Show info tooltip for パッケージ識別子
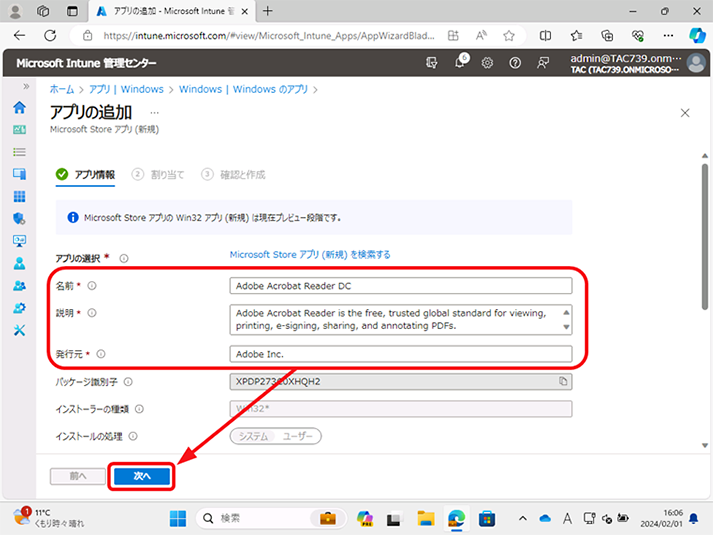 tap(128, 382)
